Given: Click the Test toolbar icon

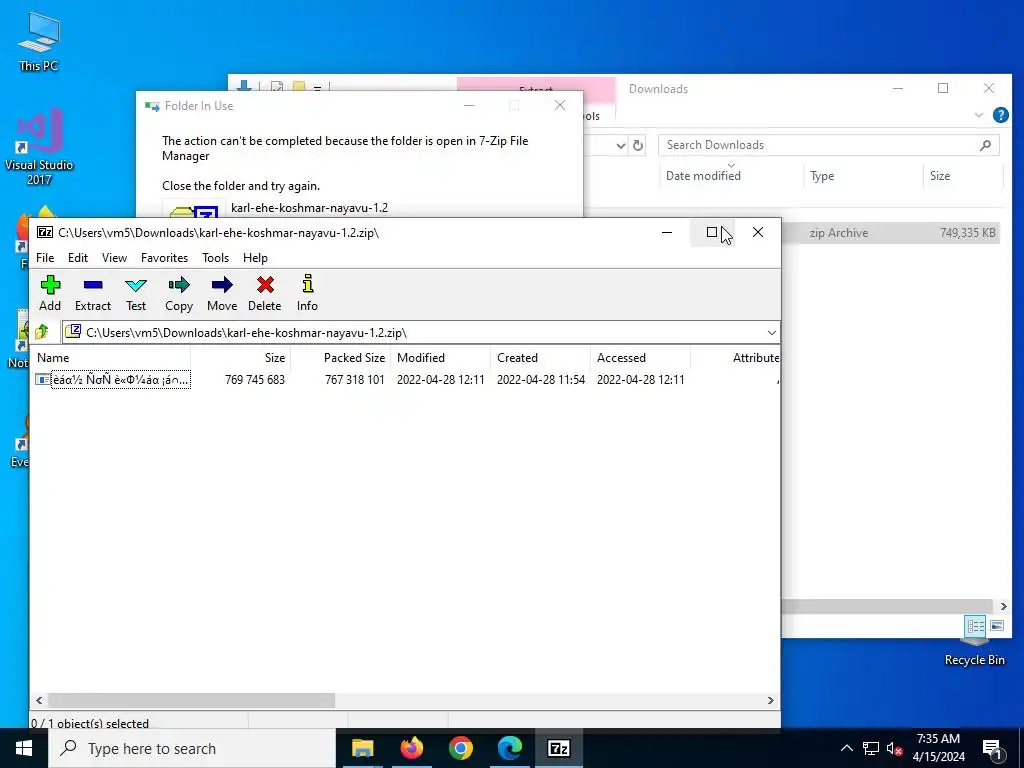Looking at the screenshot, I should (136, 293).
